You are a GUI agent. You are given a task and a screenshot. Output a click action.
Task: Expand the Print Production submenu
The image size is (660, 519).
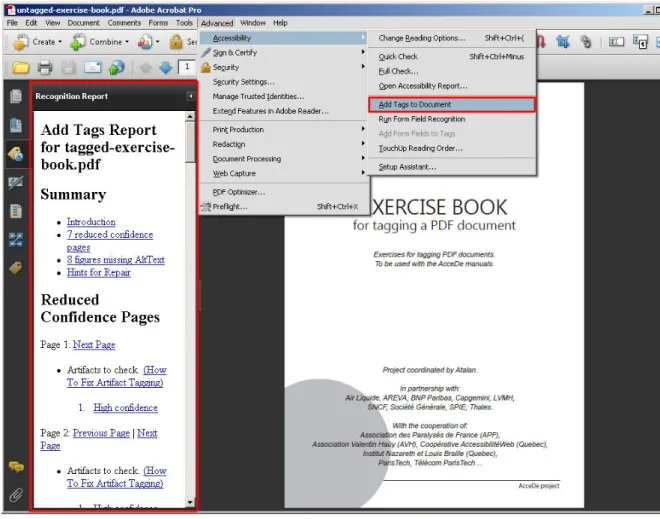[x=363, y=129]
